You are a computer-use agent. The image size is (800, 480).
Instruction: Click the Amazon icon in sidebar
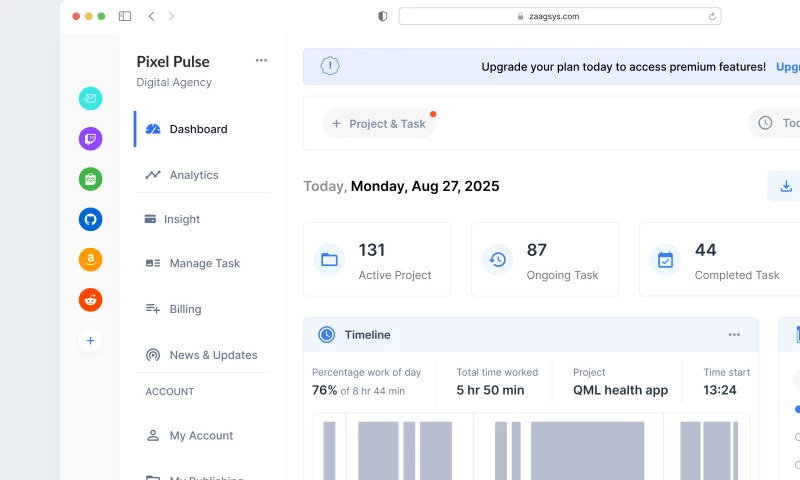[90, 260]
